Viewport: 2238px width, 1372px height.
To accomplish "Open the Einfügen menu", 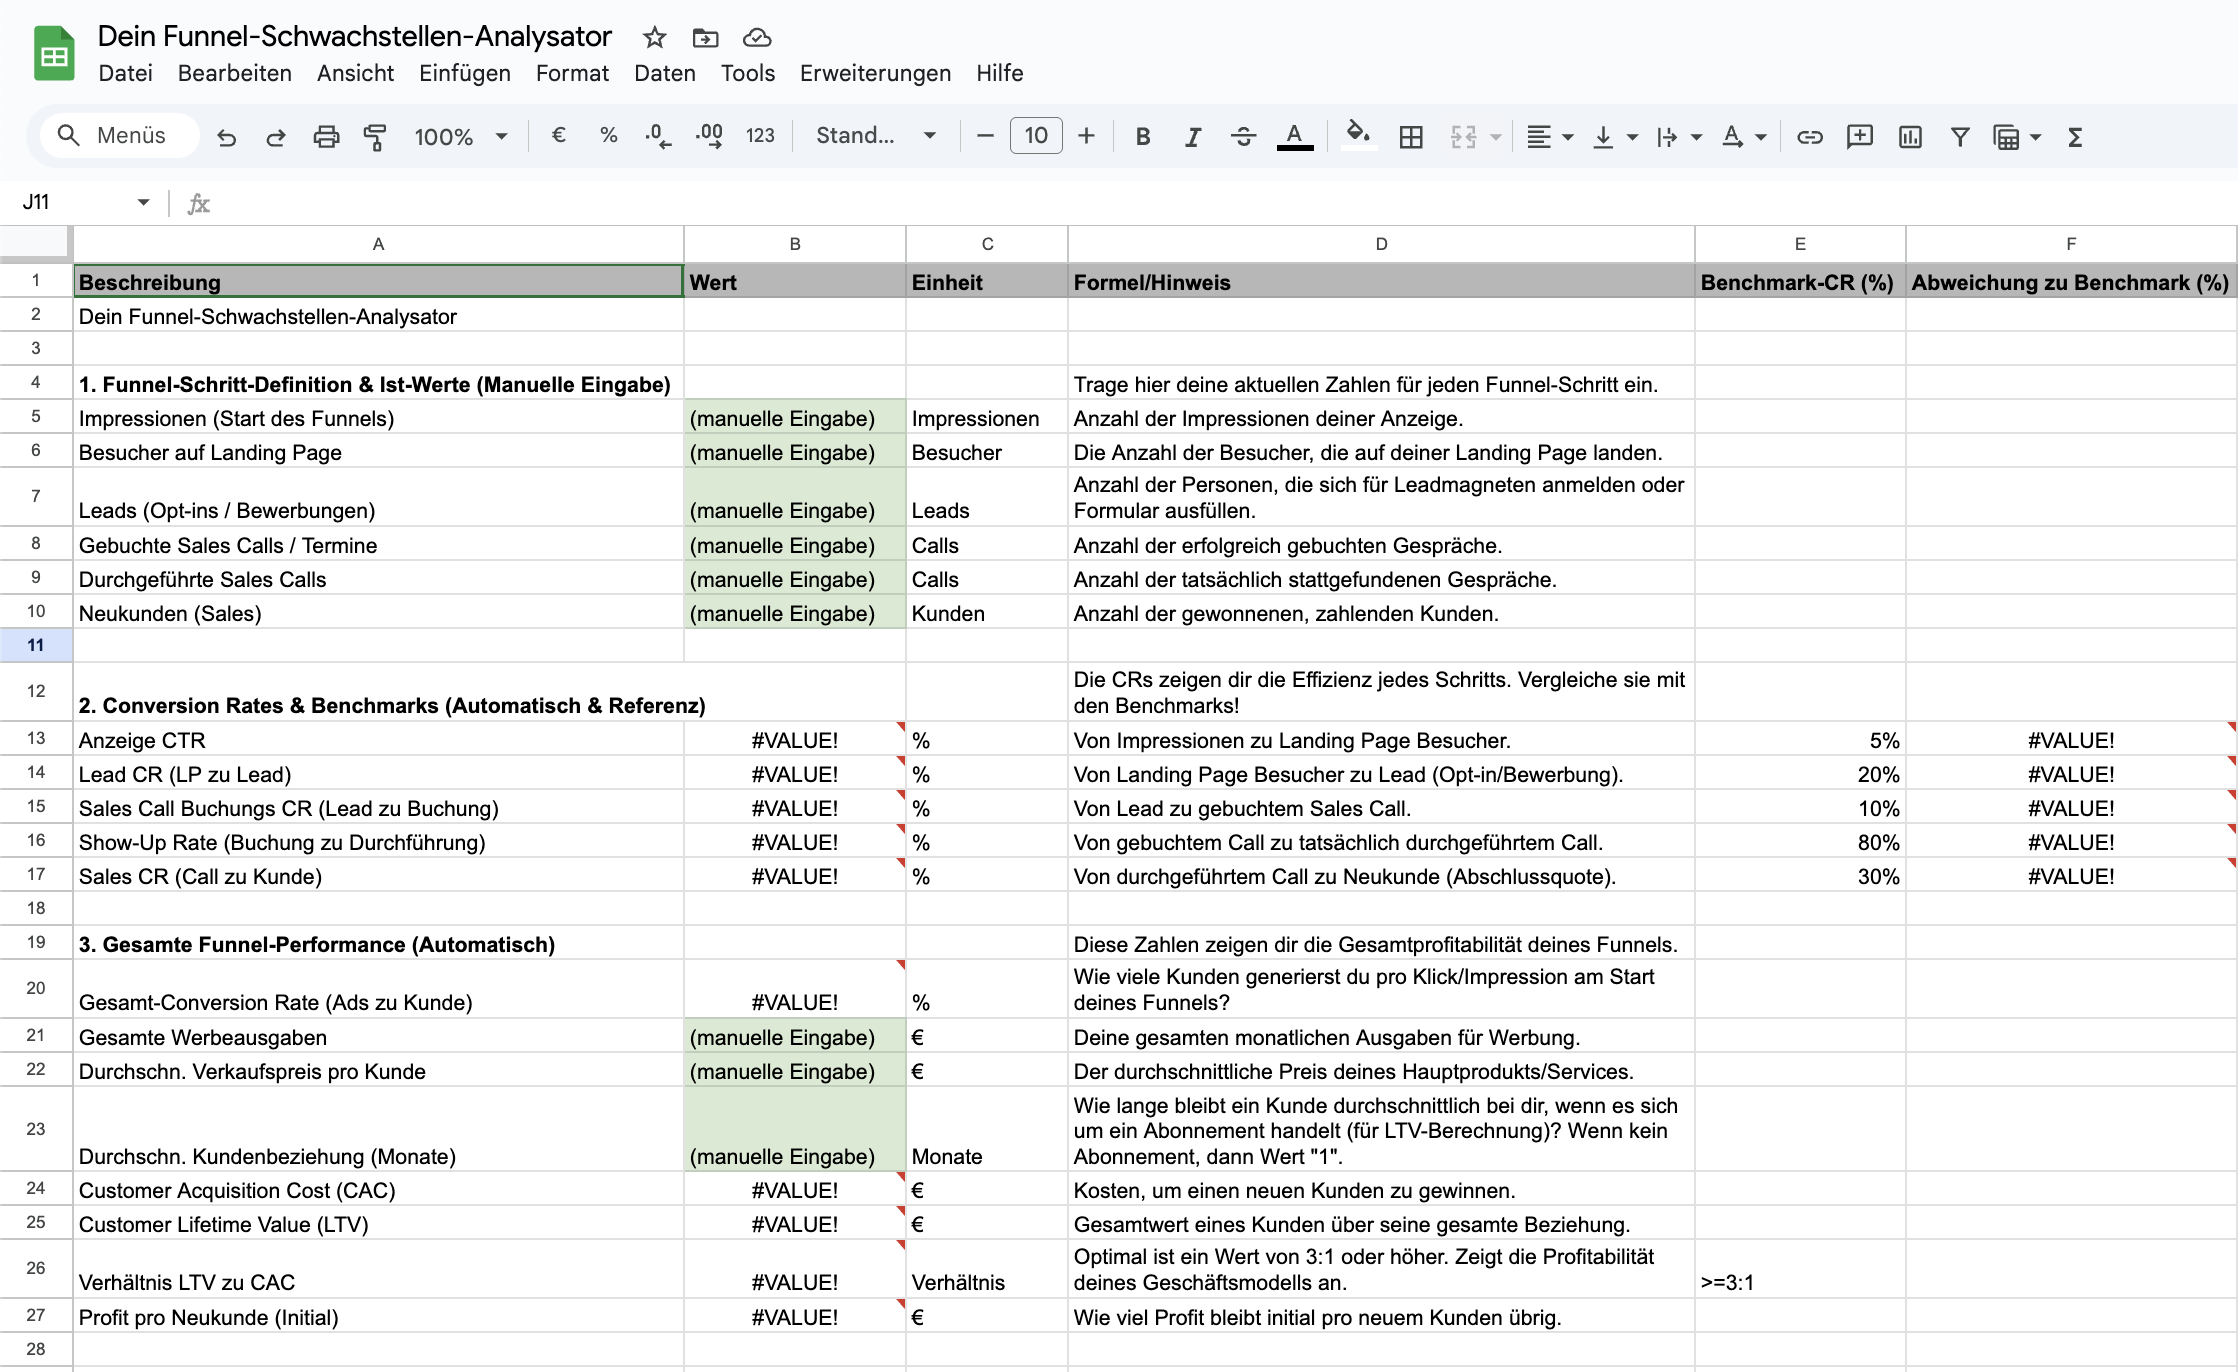I will point(465,73).
